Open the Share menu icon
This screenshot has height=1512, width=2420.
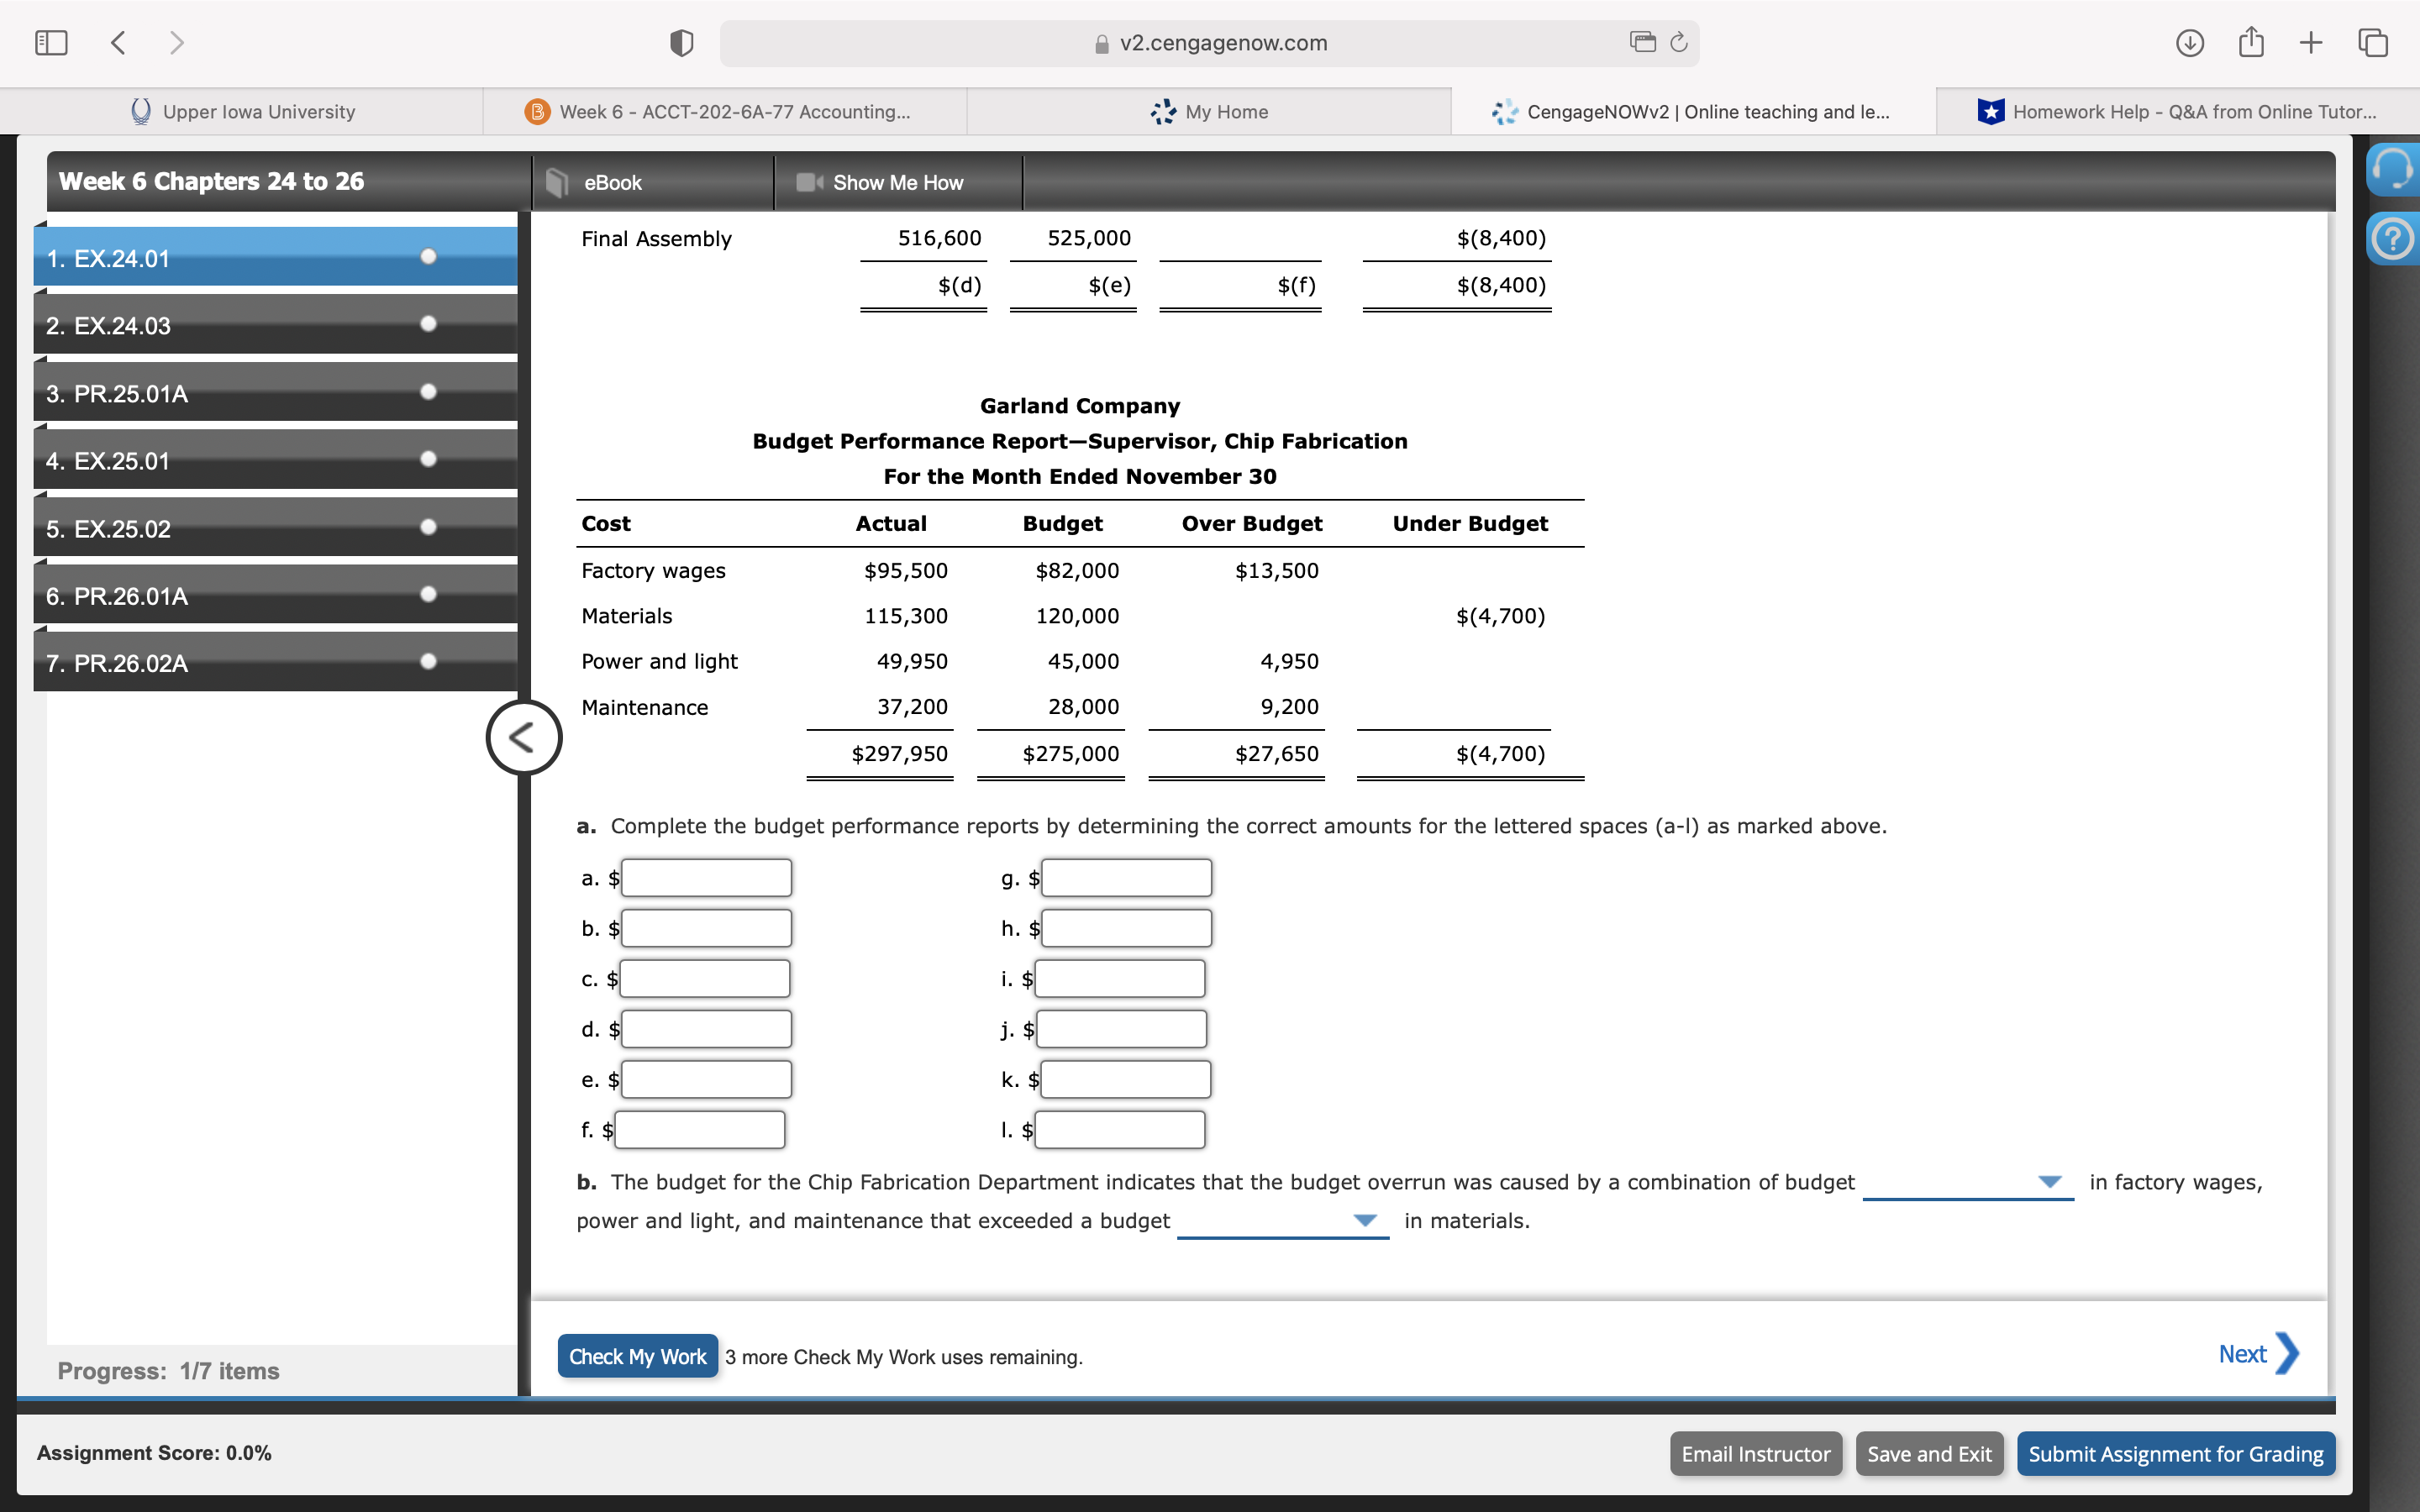tap(2250, 42)
